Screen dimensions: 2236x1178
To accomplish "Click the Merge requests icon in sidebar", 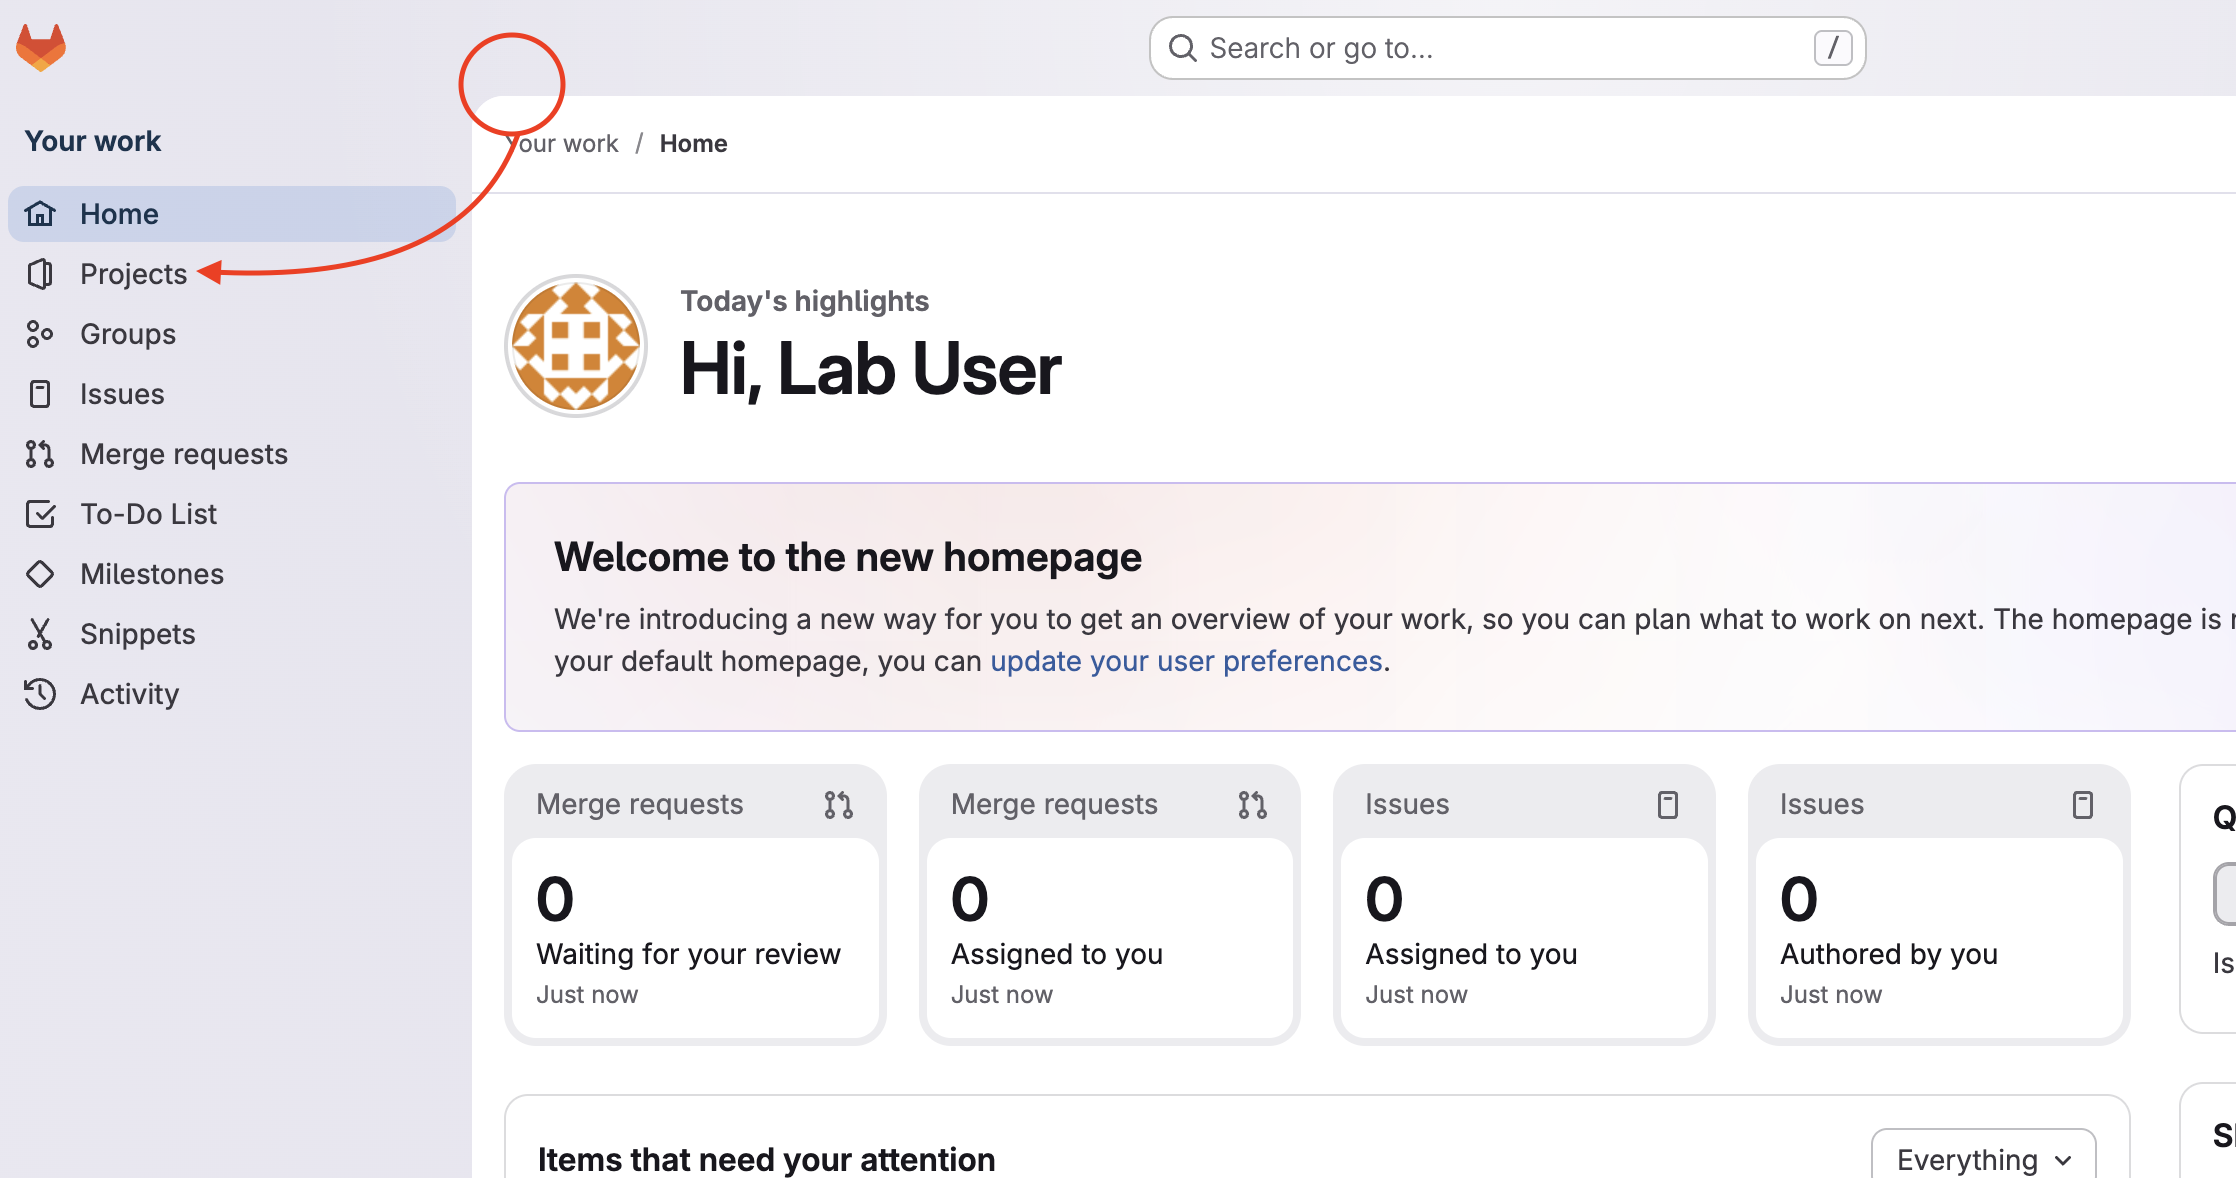I will click(x=40, y=454).
